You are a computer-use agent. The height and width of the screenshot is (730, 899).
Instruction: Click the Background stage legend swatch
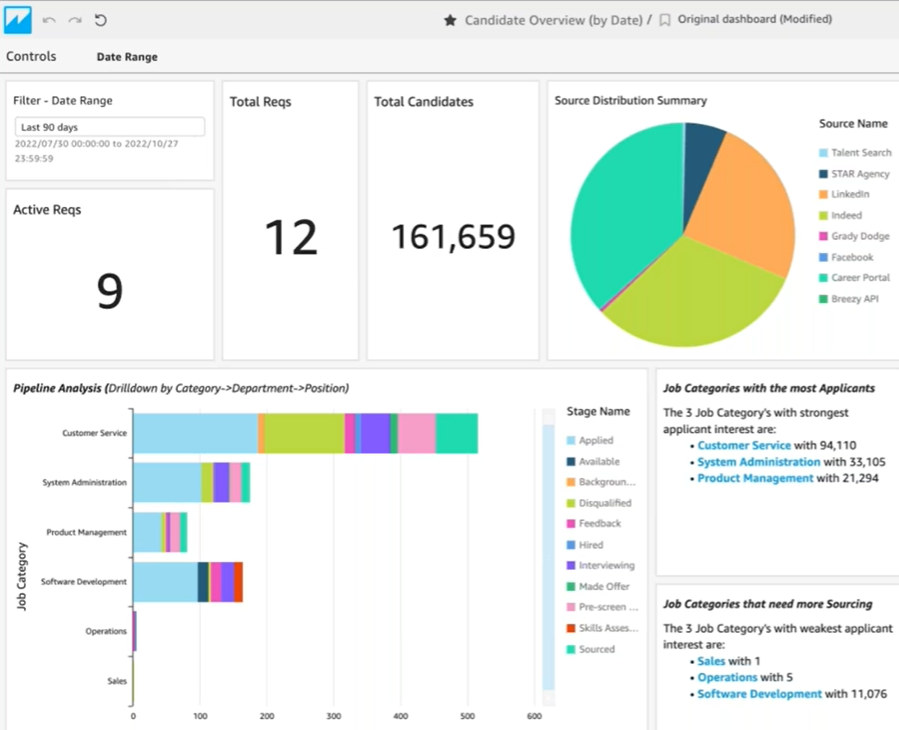tap(570, 482)
